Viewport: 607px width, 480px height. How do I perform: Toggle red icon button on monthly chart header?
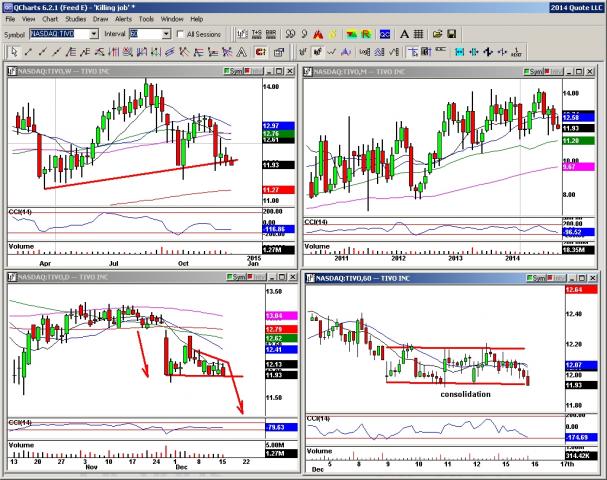(553, 72)
